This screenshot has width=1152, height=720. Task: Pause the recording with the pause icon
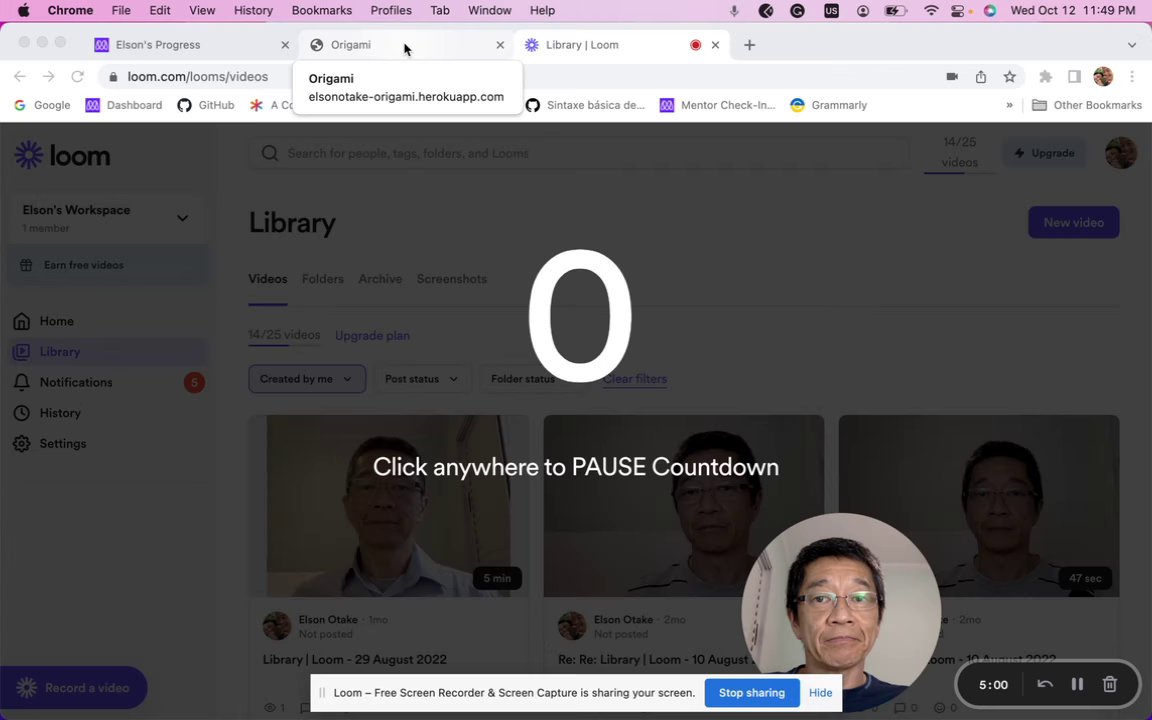point(1077,685)
